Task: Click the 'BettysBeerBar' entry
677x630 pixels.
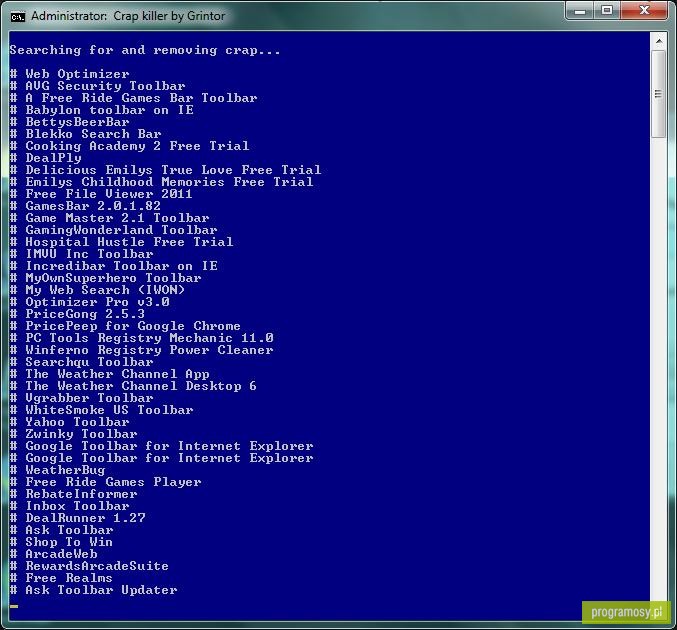Action: (69, 122)
